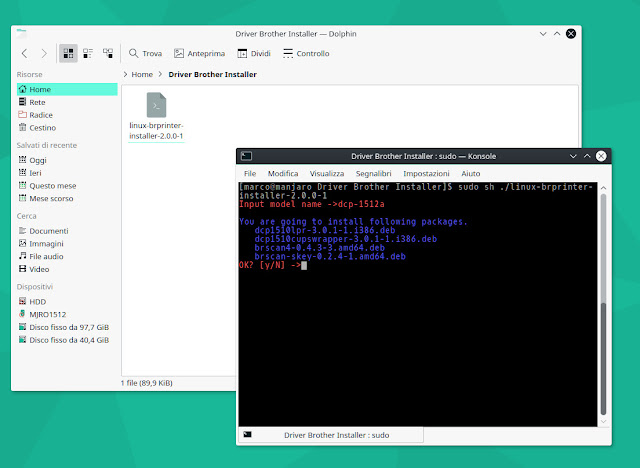This screenshot has width=640, height=468.
Task: Maximize the Konsole window
Action: [x=587, y=156]
